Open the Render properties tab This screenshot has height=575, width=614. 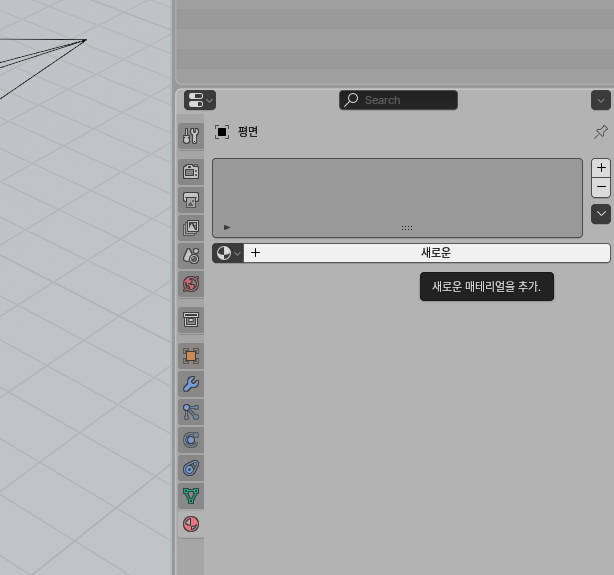(x=191, y=172)
